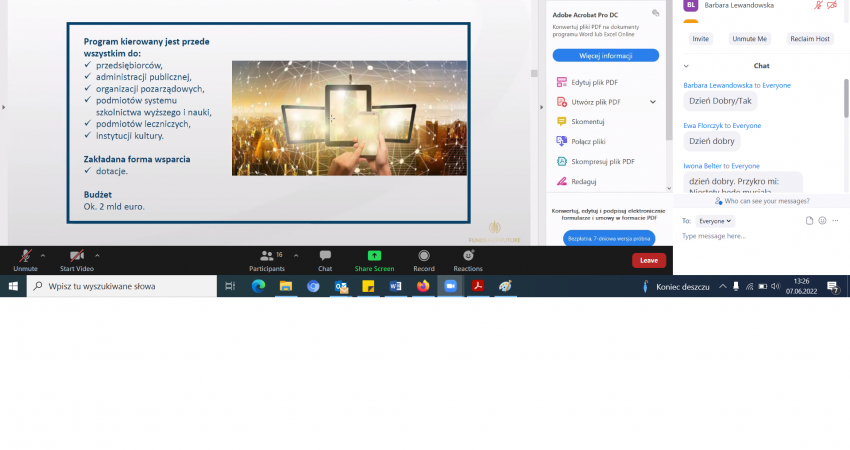This screenshot has width=850, height=450.
Task: Click Ewa Florczyk sender name in chat
Action: [703, 126]
